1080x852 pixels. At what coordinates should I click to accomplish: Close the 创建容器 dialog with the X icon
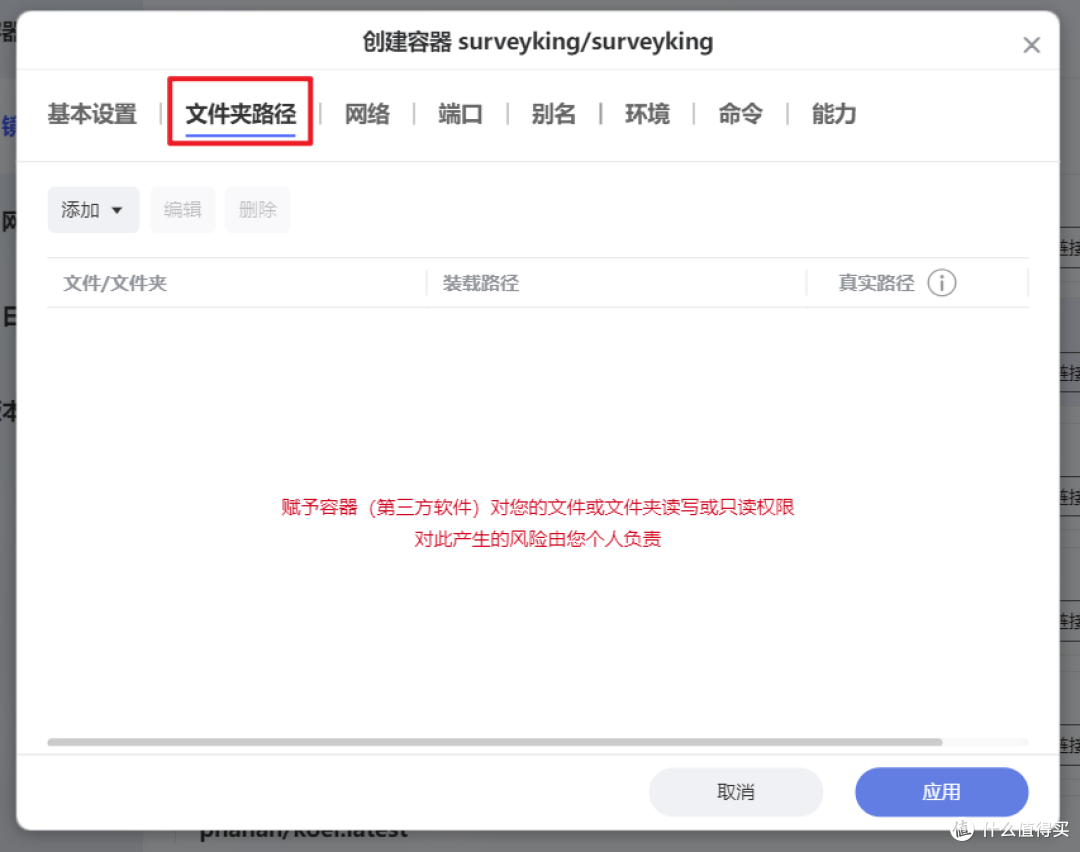1031,44
